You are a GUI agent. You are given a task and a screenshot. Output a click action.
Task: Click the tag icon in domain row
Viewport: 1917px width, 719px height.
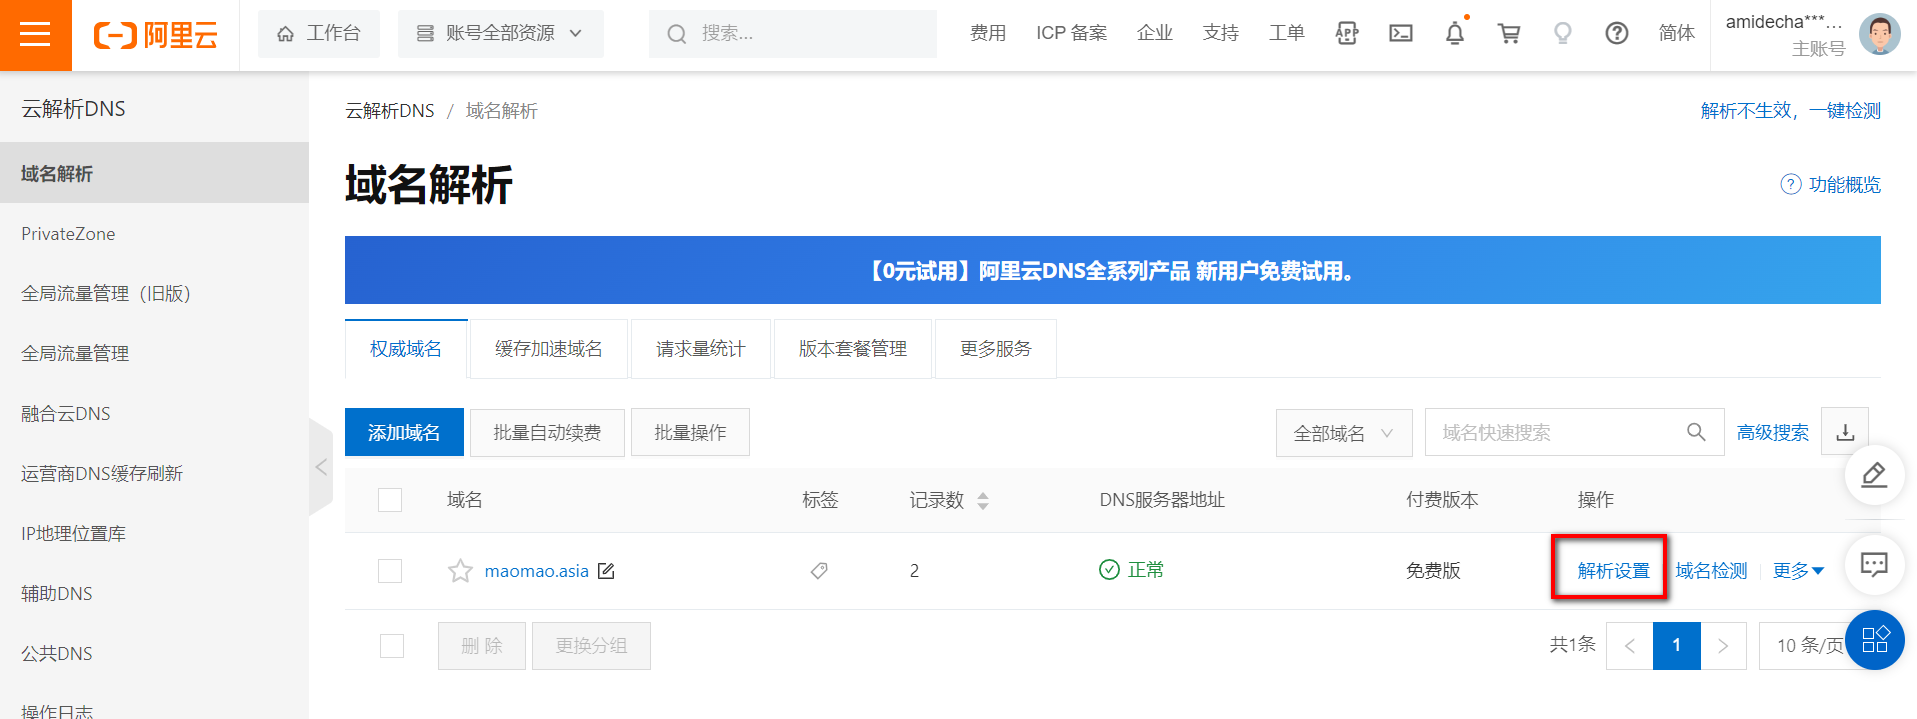pyautogui.click(x=819, y=571)
